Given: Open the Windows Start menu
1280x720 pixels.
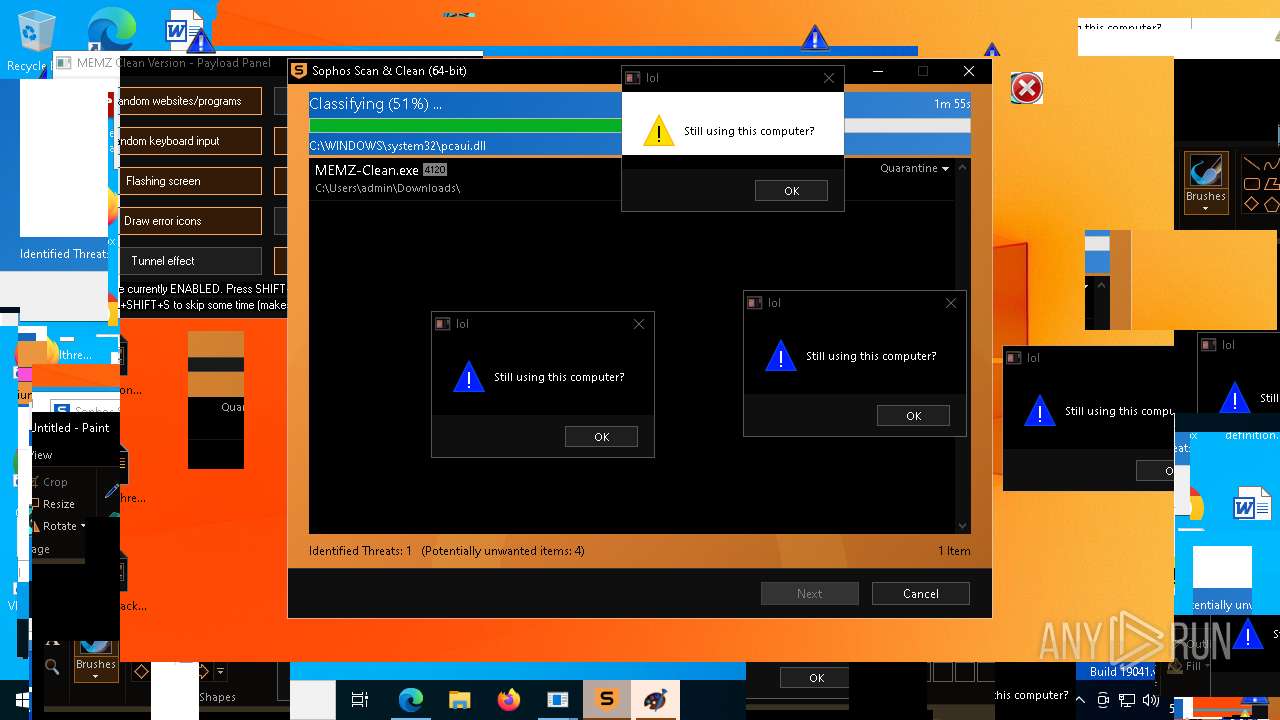Looking at the screenshot, I should 22,700.
